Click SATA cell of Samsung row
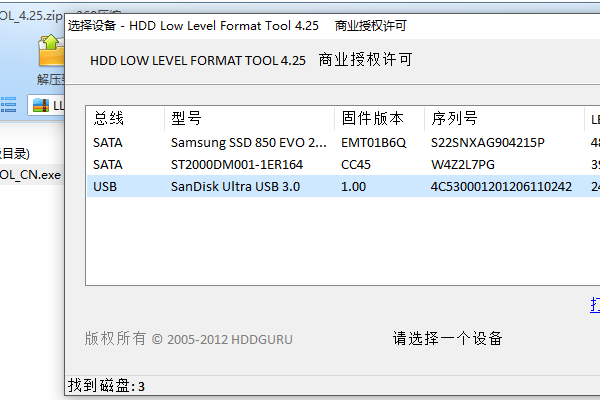The height and width of the screenshot is (400, 600). point(108,143)
